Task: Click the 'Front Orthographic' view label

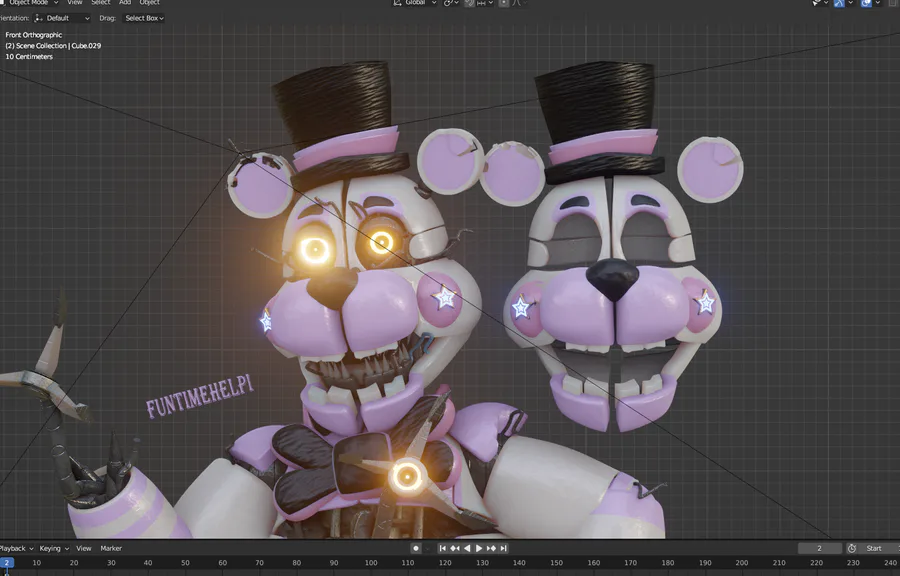Action: tap(34, 35)
